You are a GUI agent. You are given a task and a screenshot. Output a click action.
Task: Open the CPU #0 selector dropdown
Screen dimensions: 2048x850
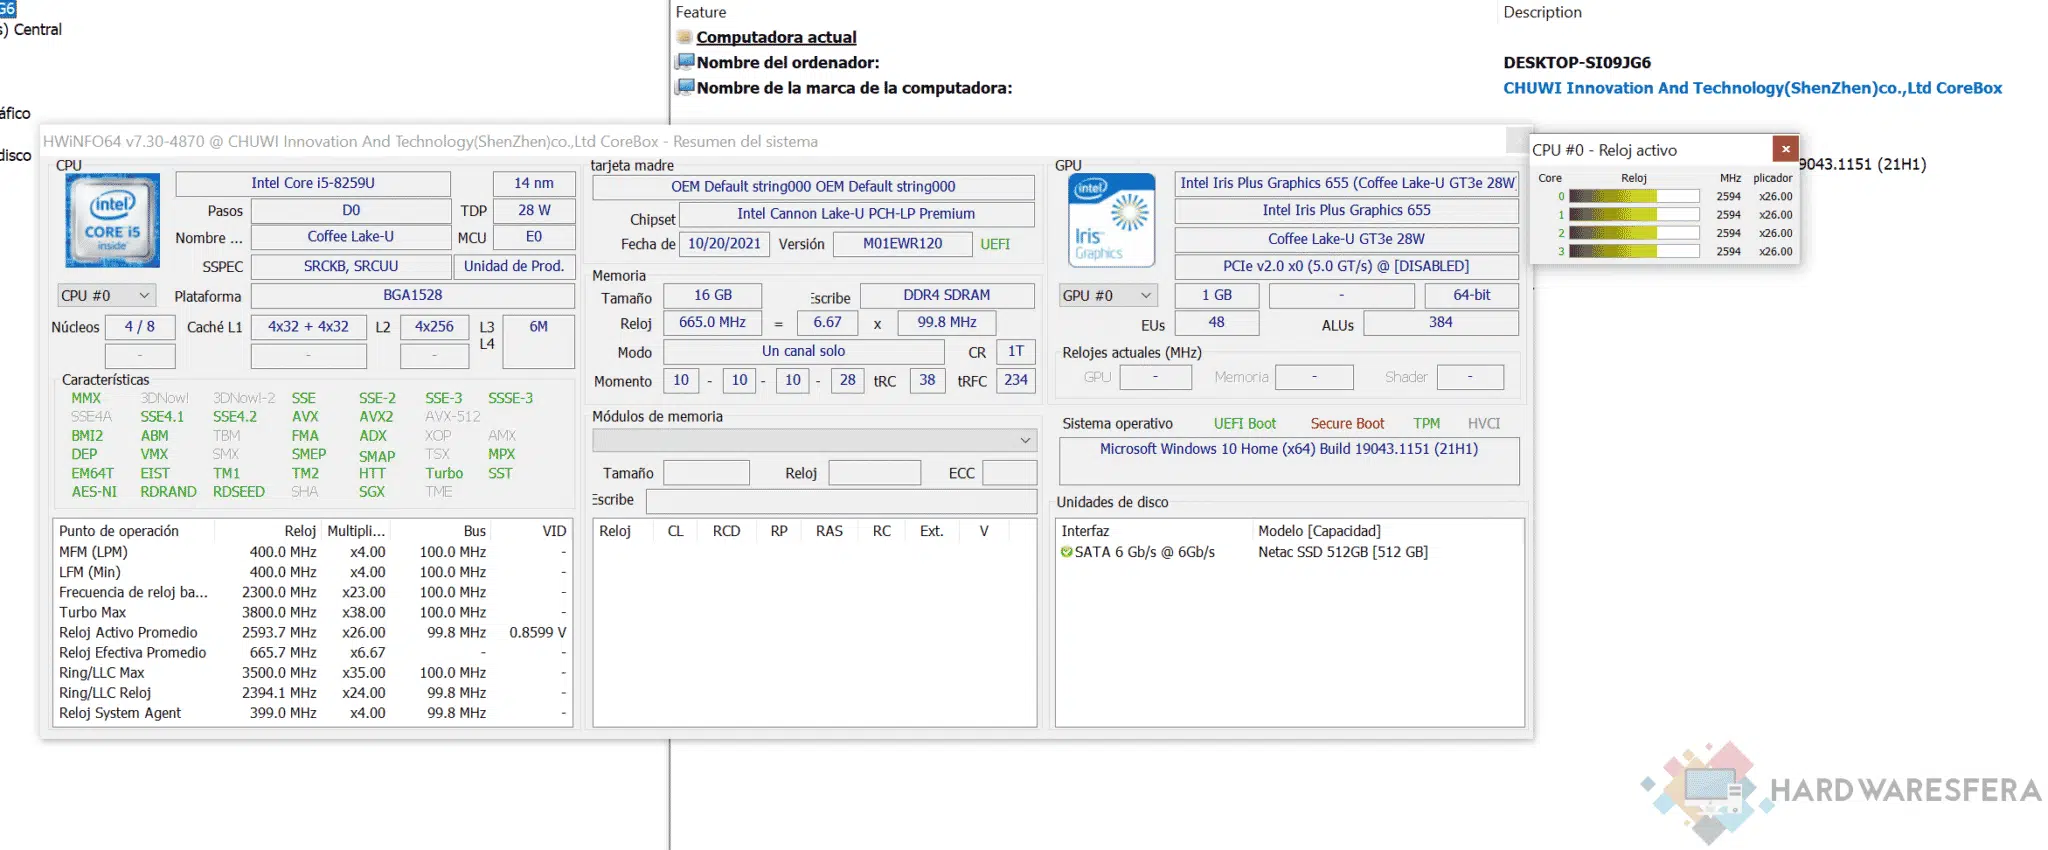tap(106, 296)
